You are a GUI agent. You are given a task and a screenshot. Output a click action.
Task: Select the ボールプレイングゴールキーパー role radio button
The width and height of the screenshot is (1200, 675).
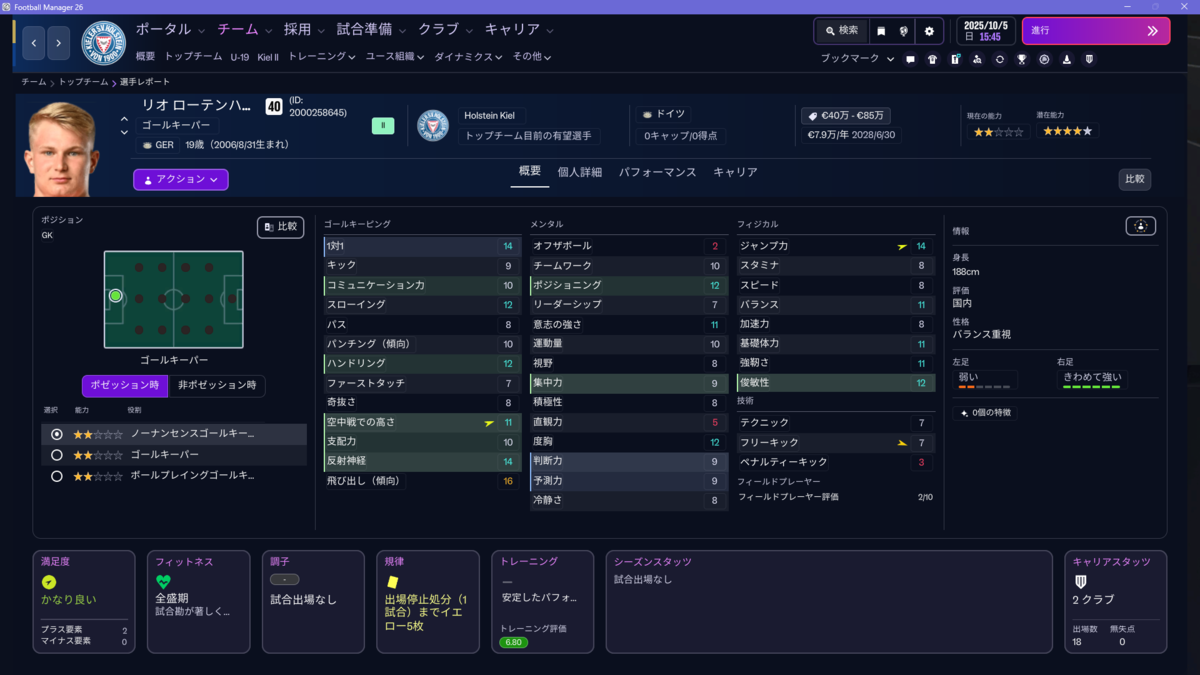56,476
